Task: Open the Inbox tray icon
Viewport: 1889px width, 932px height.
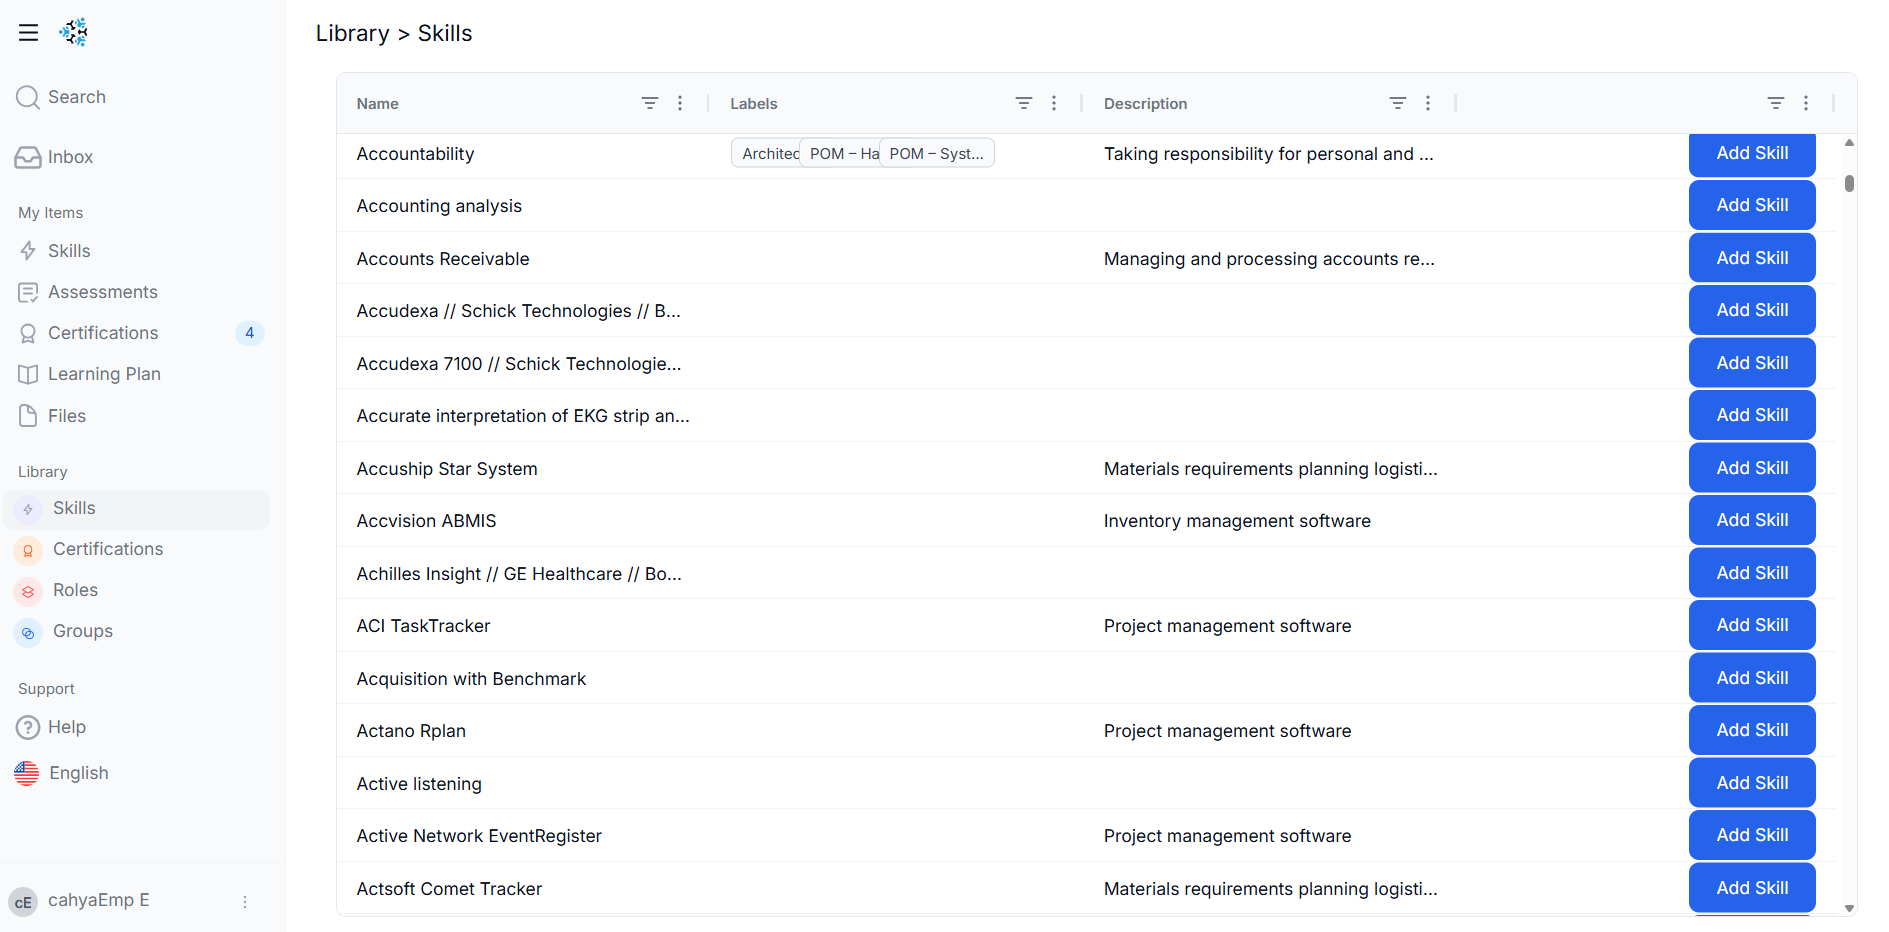Action: coord(28,157)
